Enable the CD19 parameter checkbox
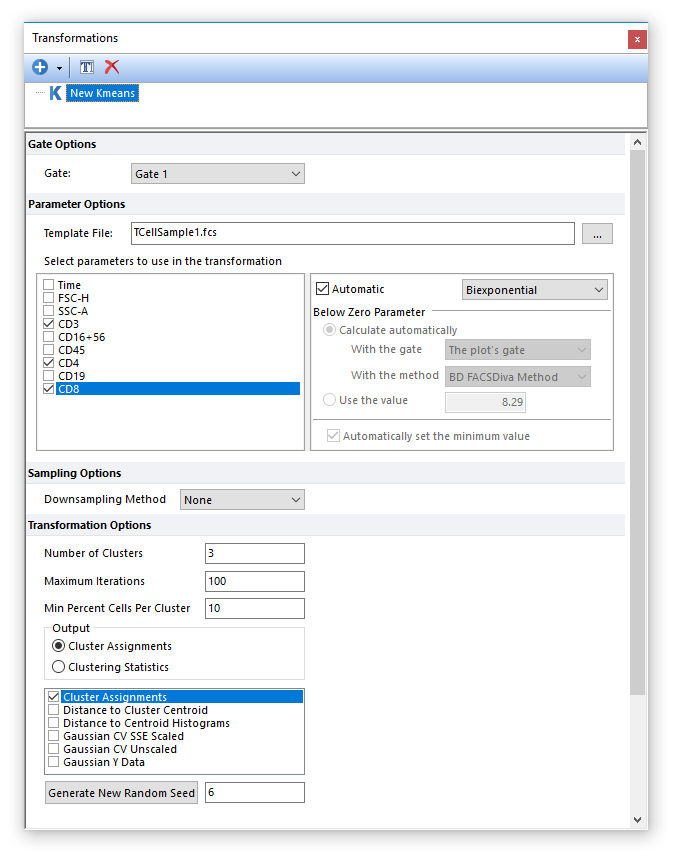Image resolution: width=678 pixels, height=859 pixels. point(49,376)
